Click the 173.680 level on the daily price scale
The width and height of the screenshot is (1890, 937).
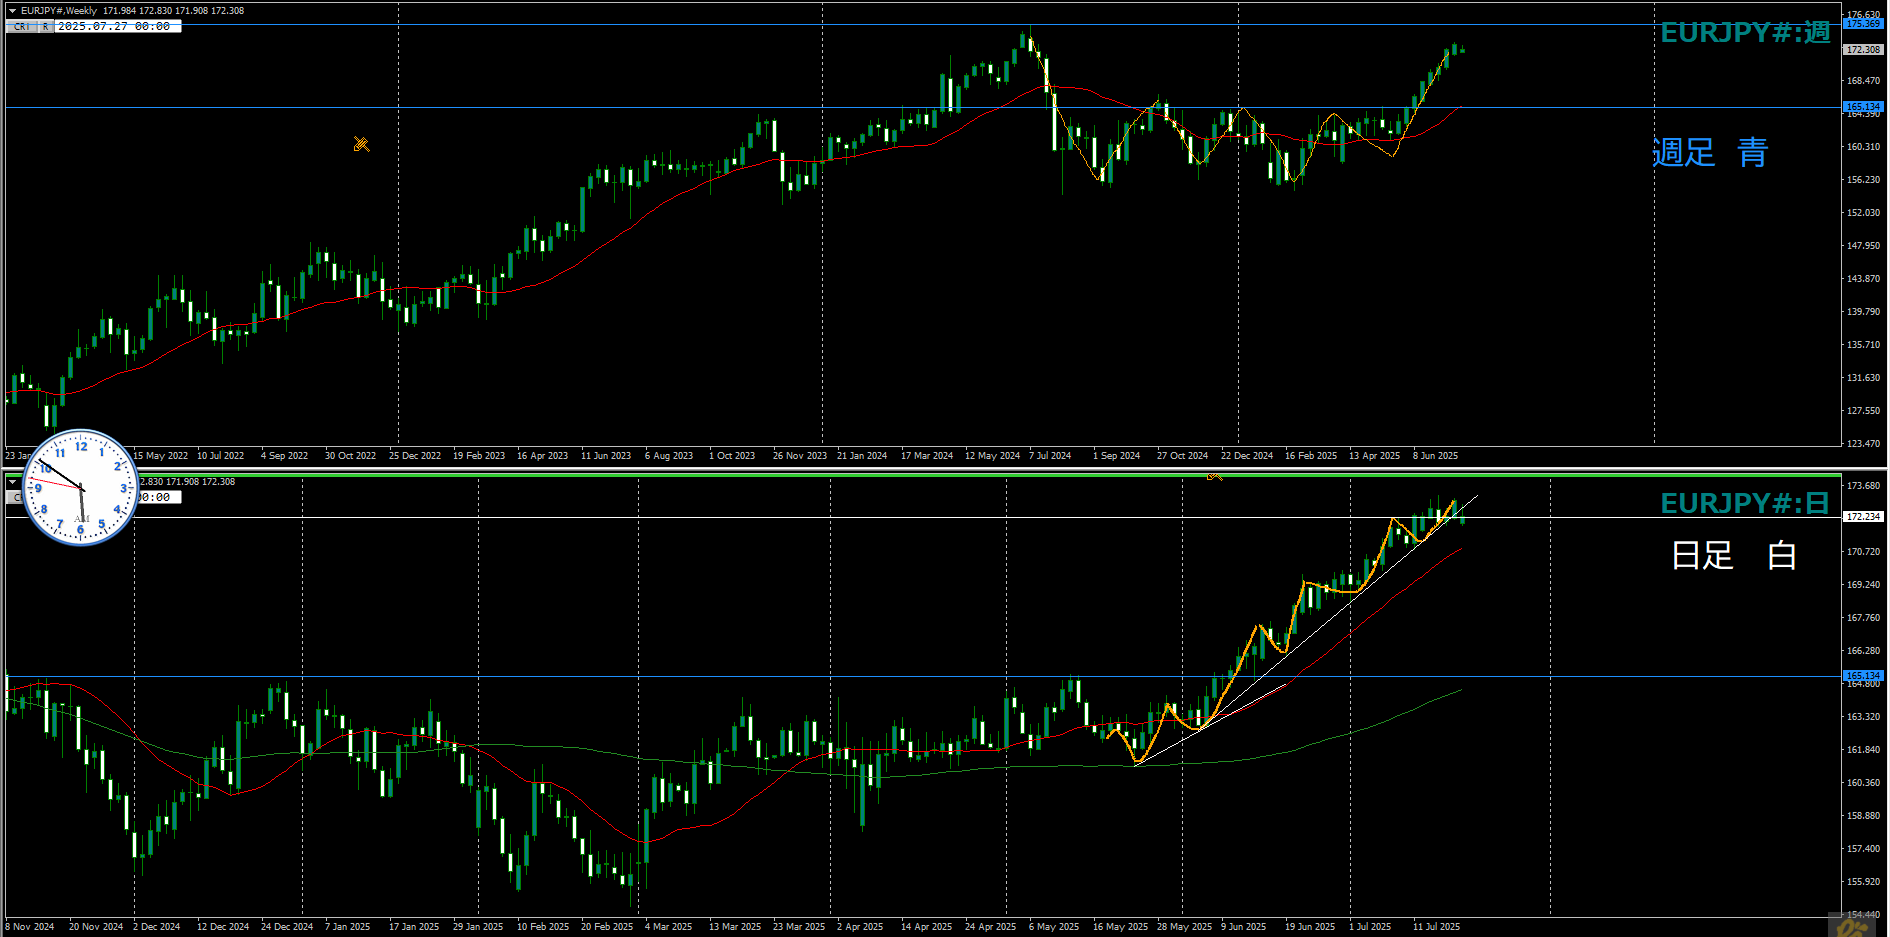pyautogui.click(x=1863, y=486)
